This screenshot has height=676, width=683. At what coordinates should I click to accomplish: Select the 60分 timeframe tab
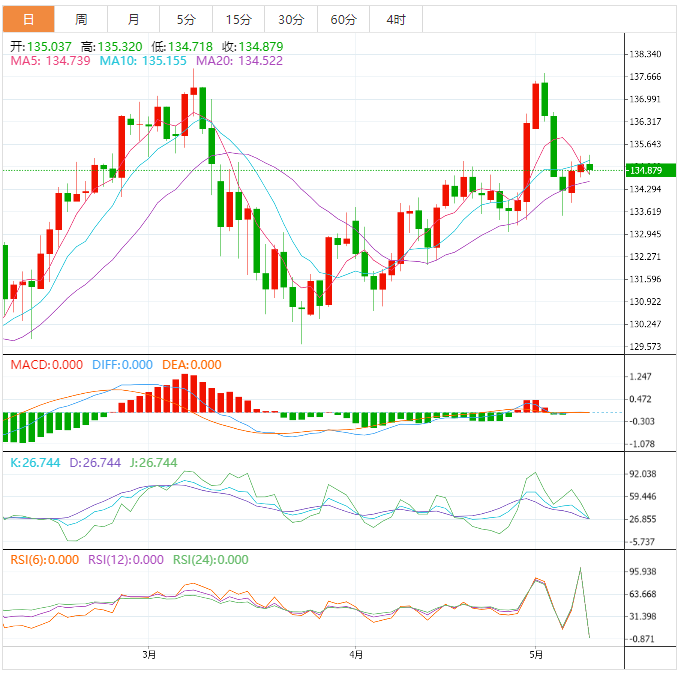click(x=343, y=20)
